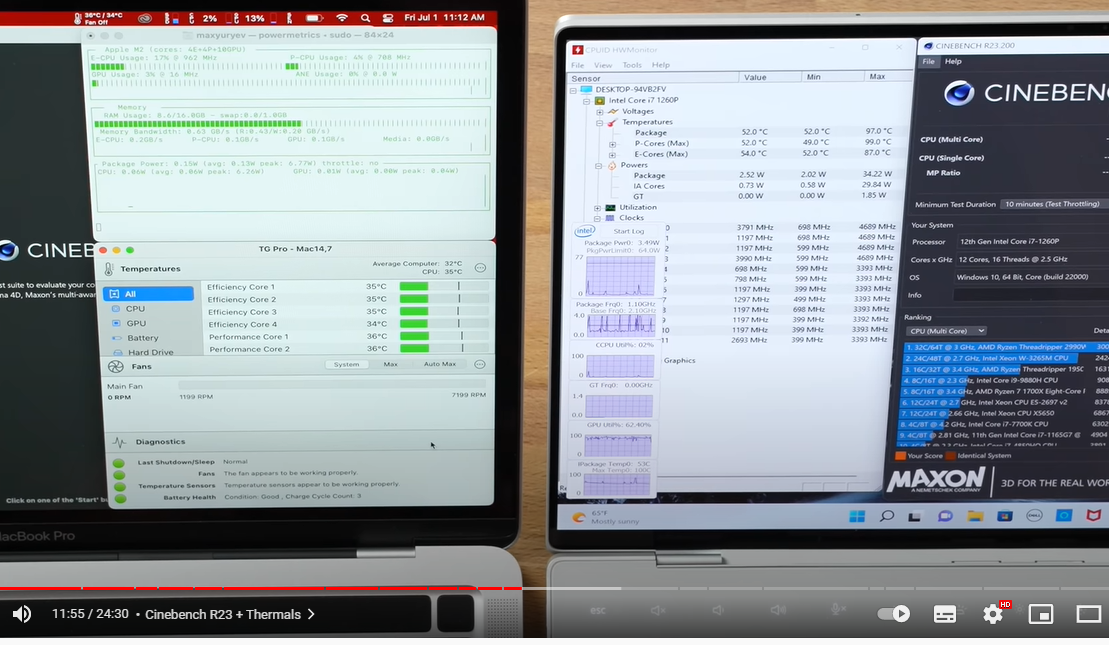
Task: Select the CPU category in TG Pro sidebar
Action: (135, 309)
